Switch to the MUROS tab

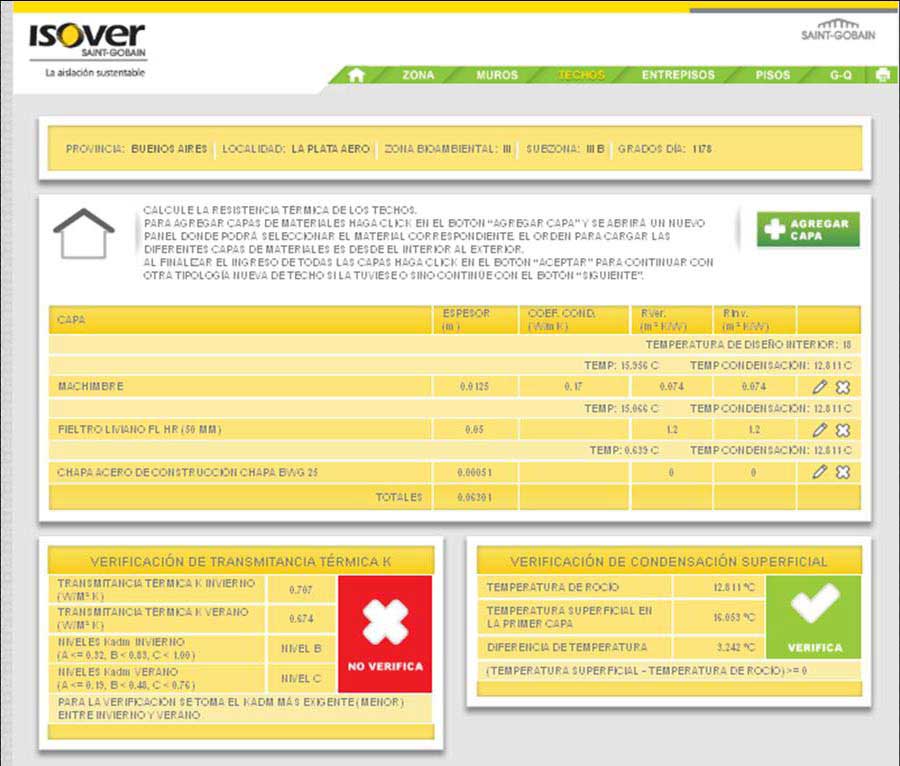[497, 75]
